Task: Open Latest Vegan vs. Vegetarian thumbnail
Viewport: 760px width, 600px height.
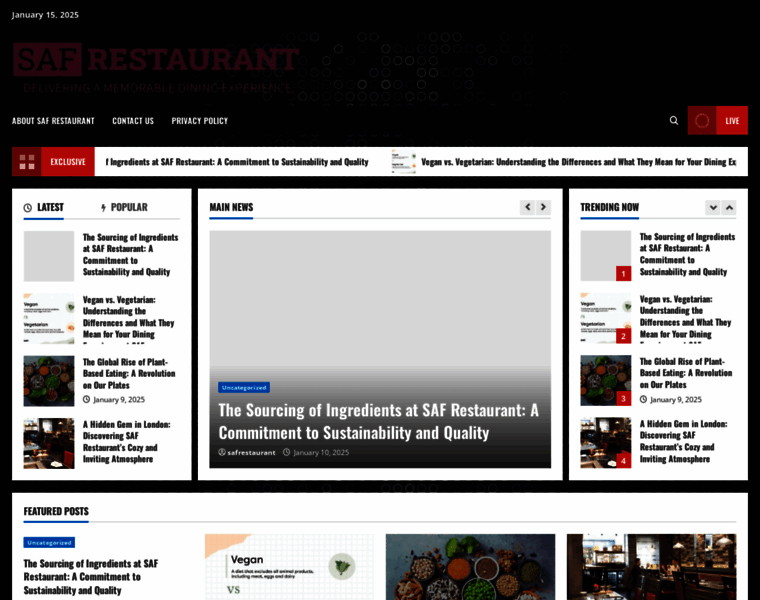Action: pyautogui.click(x=49, y=319)
